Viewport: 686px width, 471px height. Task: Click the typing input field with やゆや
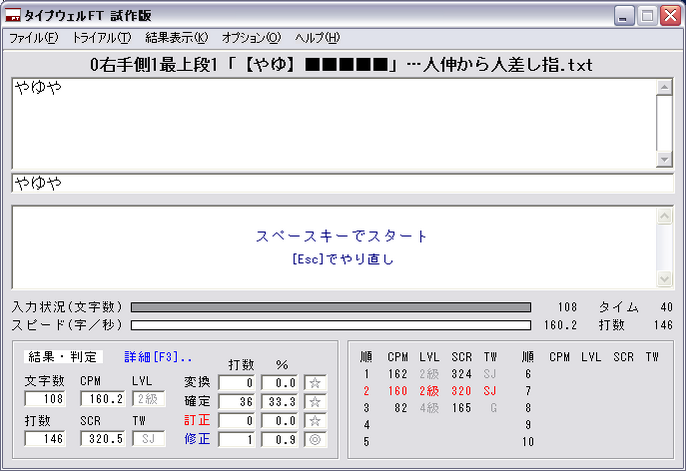pyautogui.click(x=343, y=183)
